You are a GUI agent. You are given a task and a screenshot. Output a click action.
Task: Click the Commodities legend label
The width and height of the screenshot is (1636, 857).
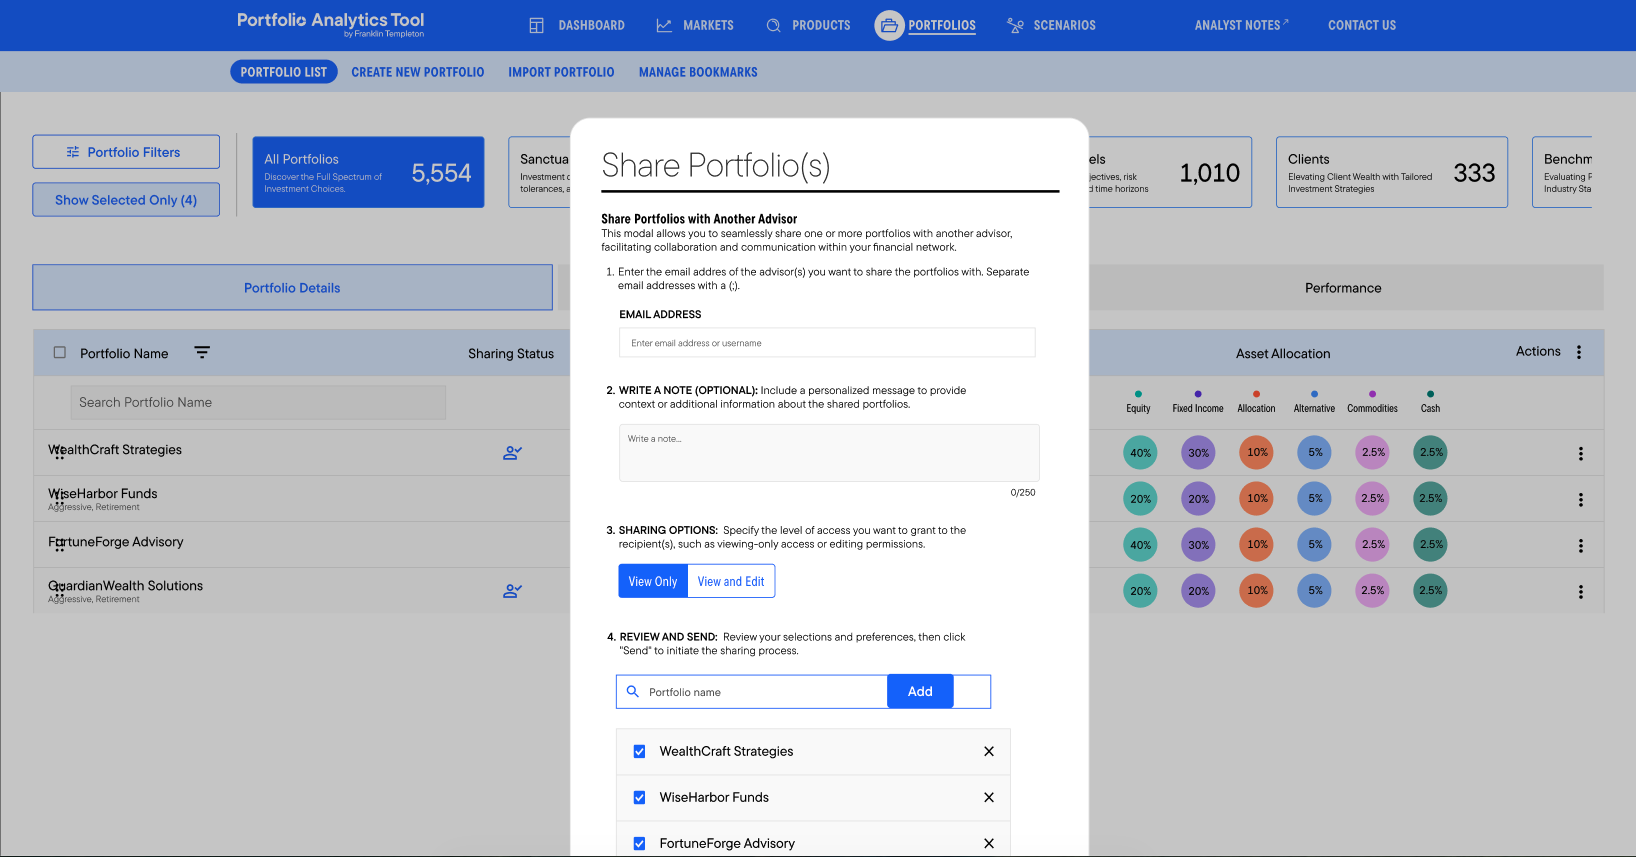click(x=1372, y=408)
